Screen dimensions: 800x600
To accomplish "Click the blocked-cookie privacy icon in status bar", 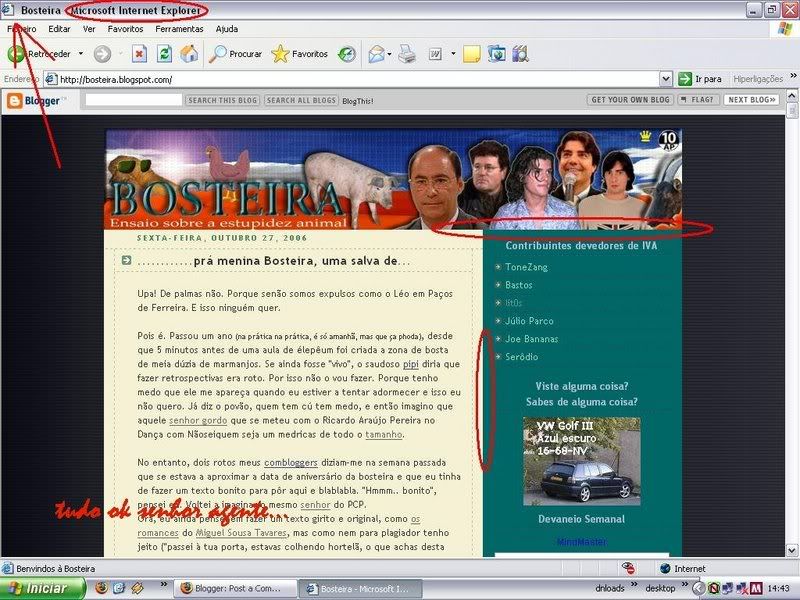I will point(628,568).
